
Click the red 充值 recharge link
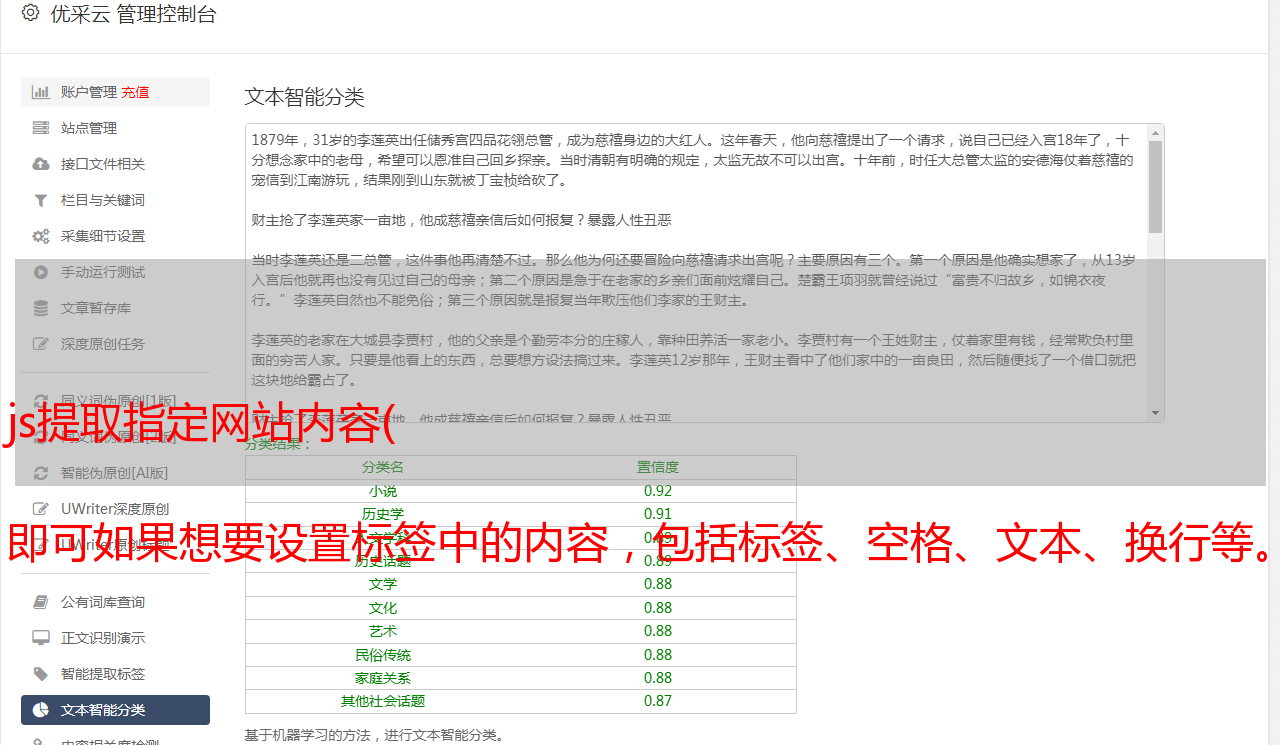tap(136, 92)
